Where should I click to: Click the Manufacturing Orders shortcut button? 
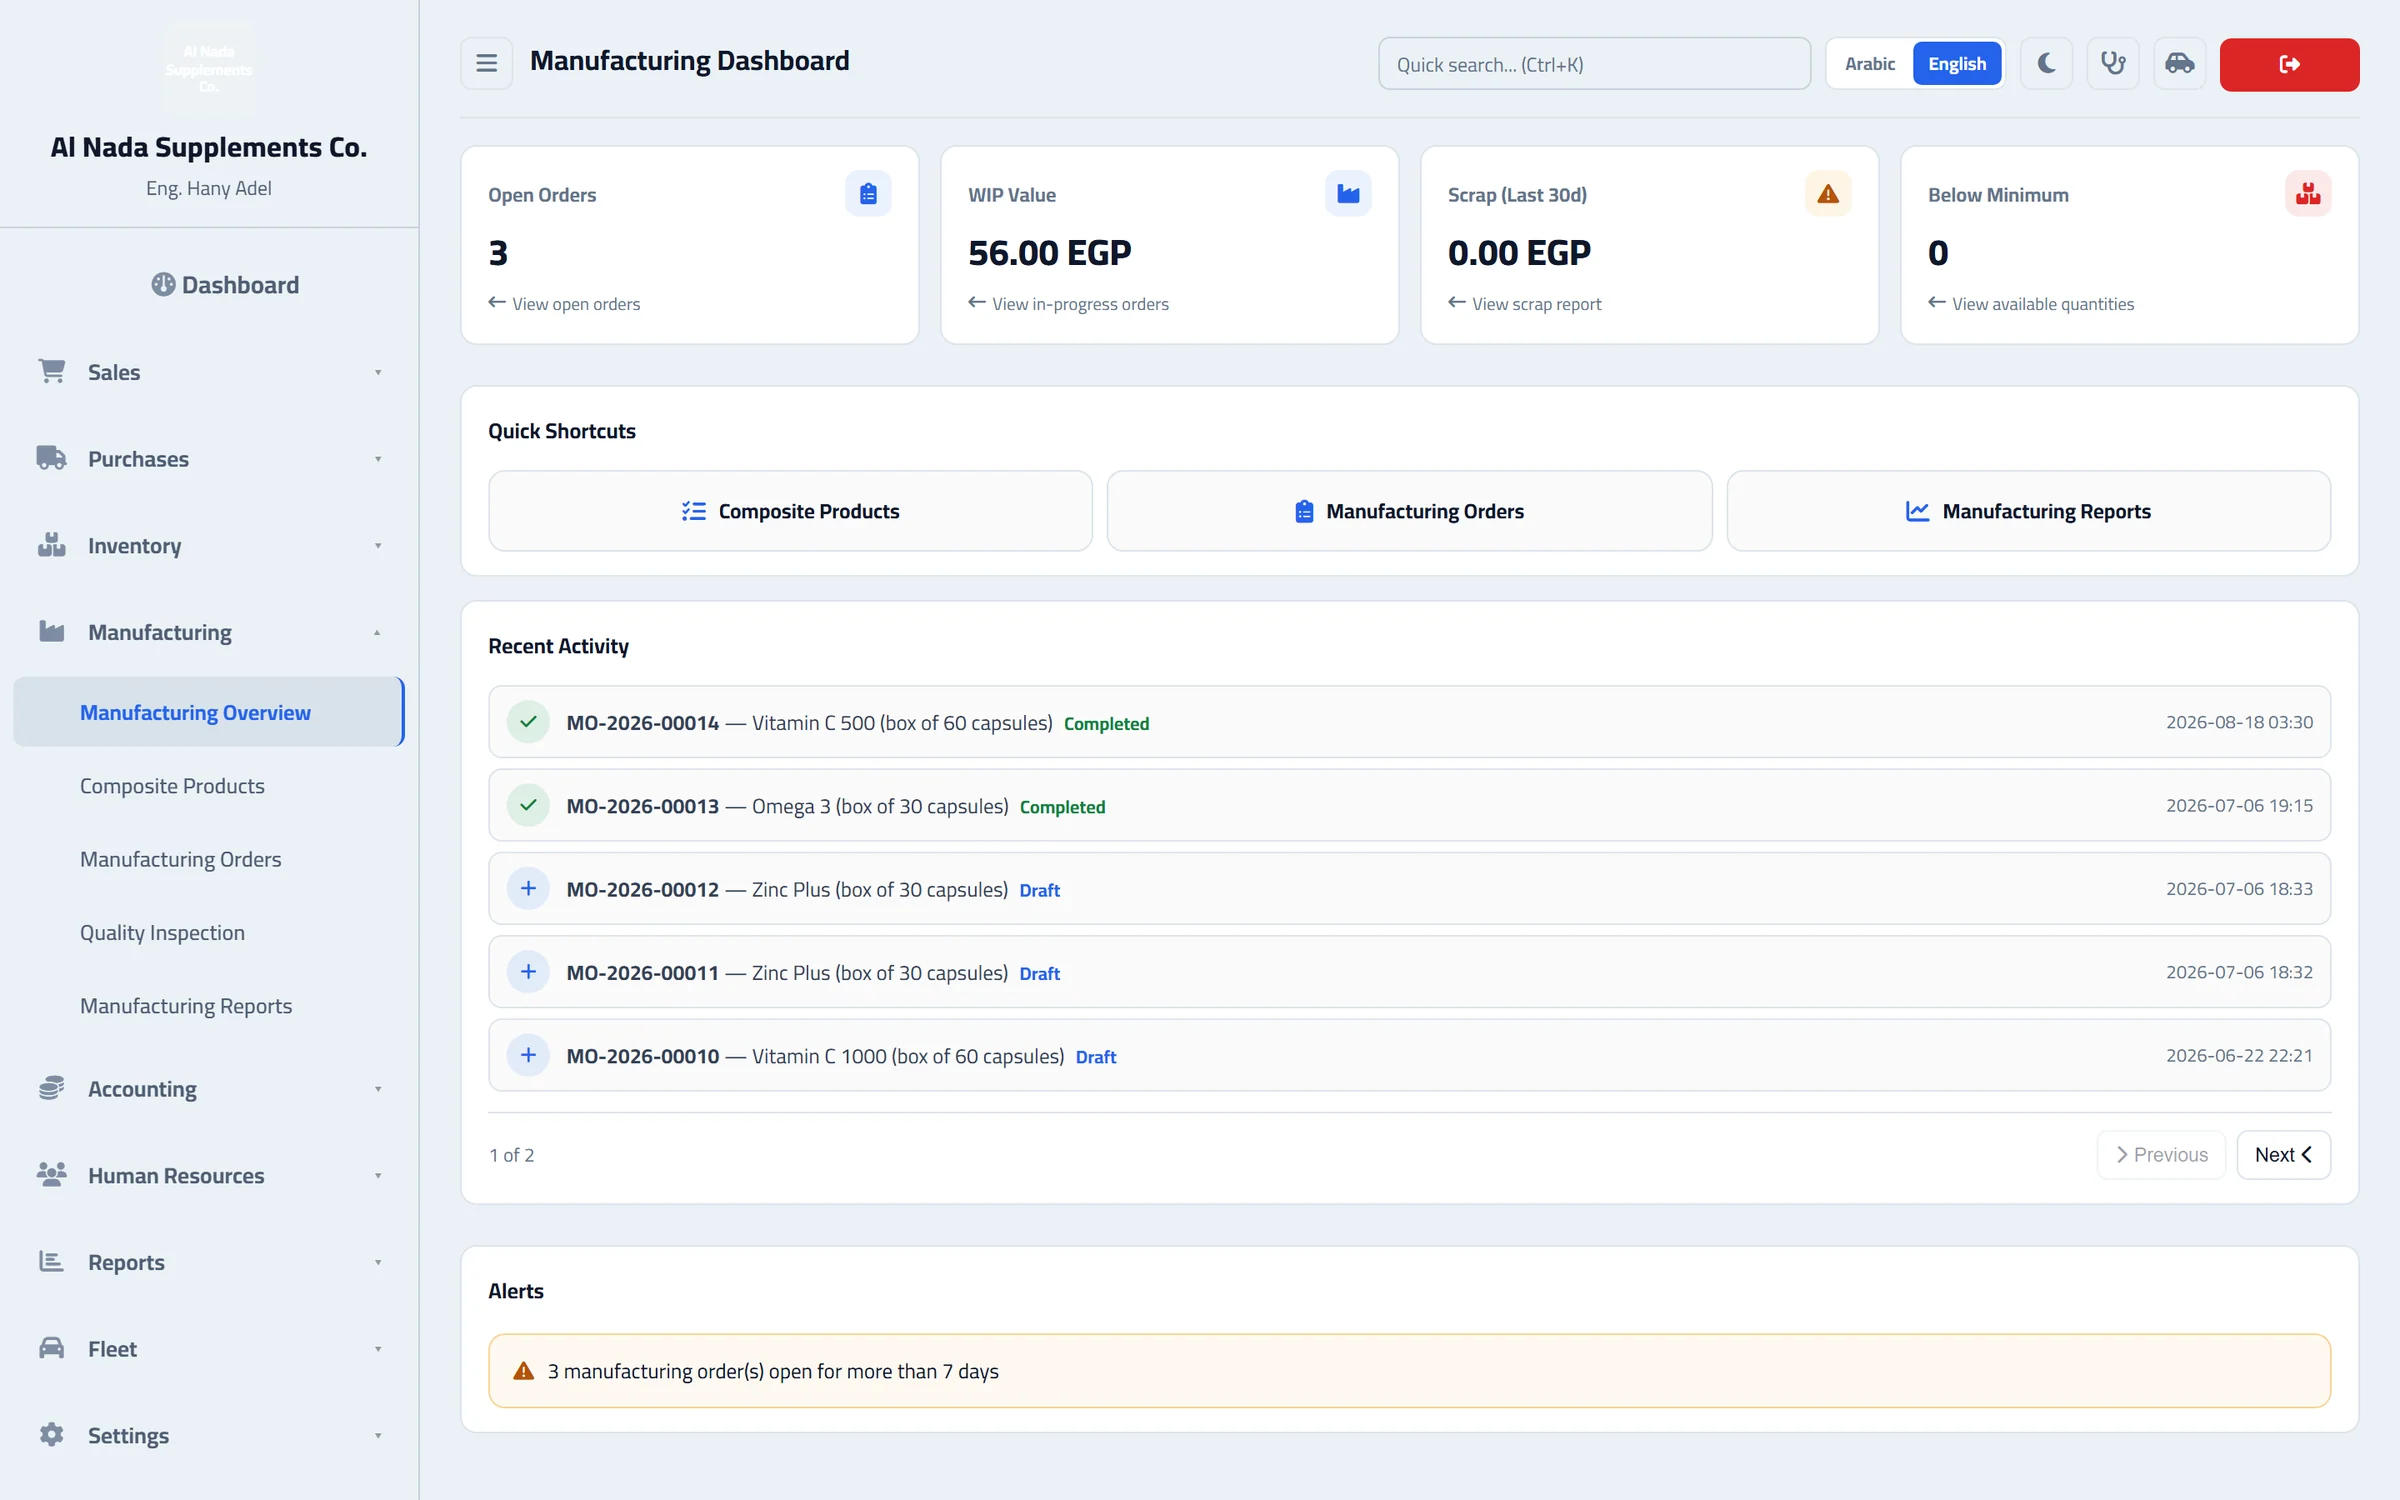1409,511
